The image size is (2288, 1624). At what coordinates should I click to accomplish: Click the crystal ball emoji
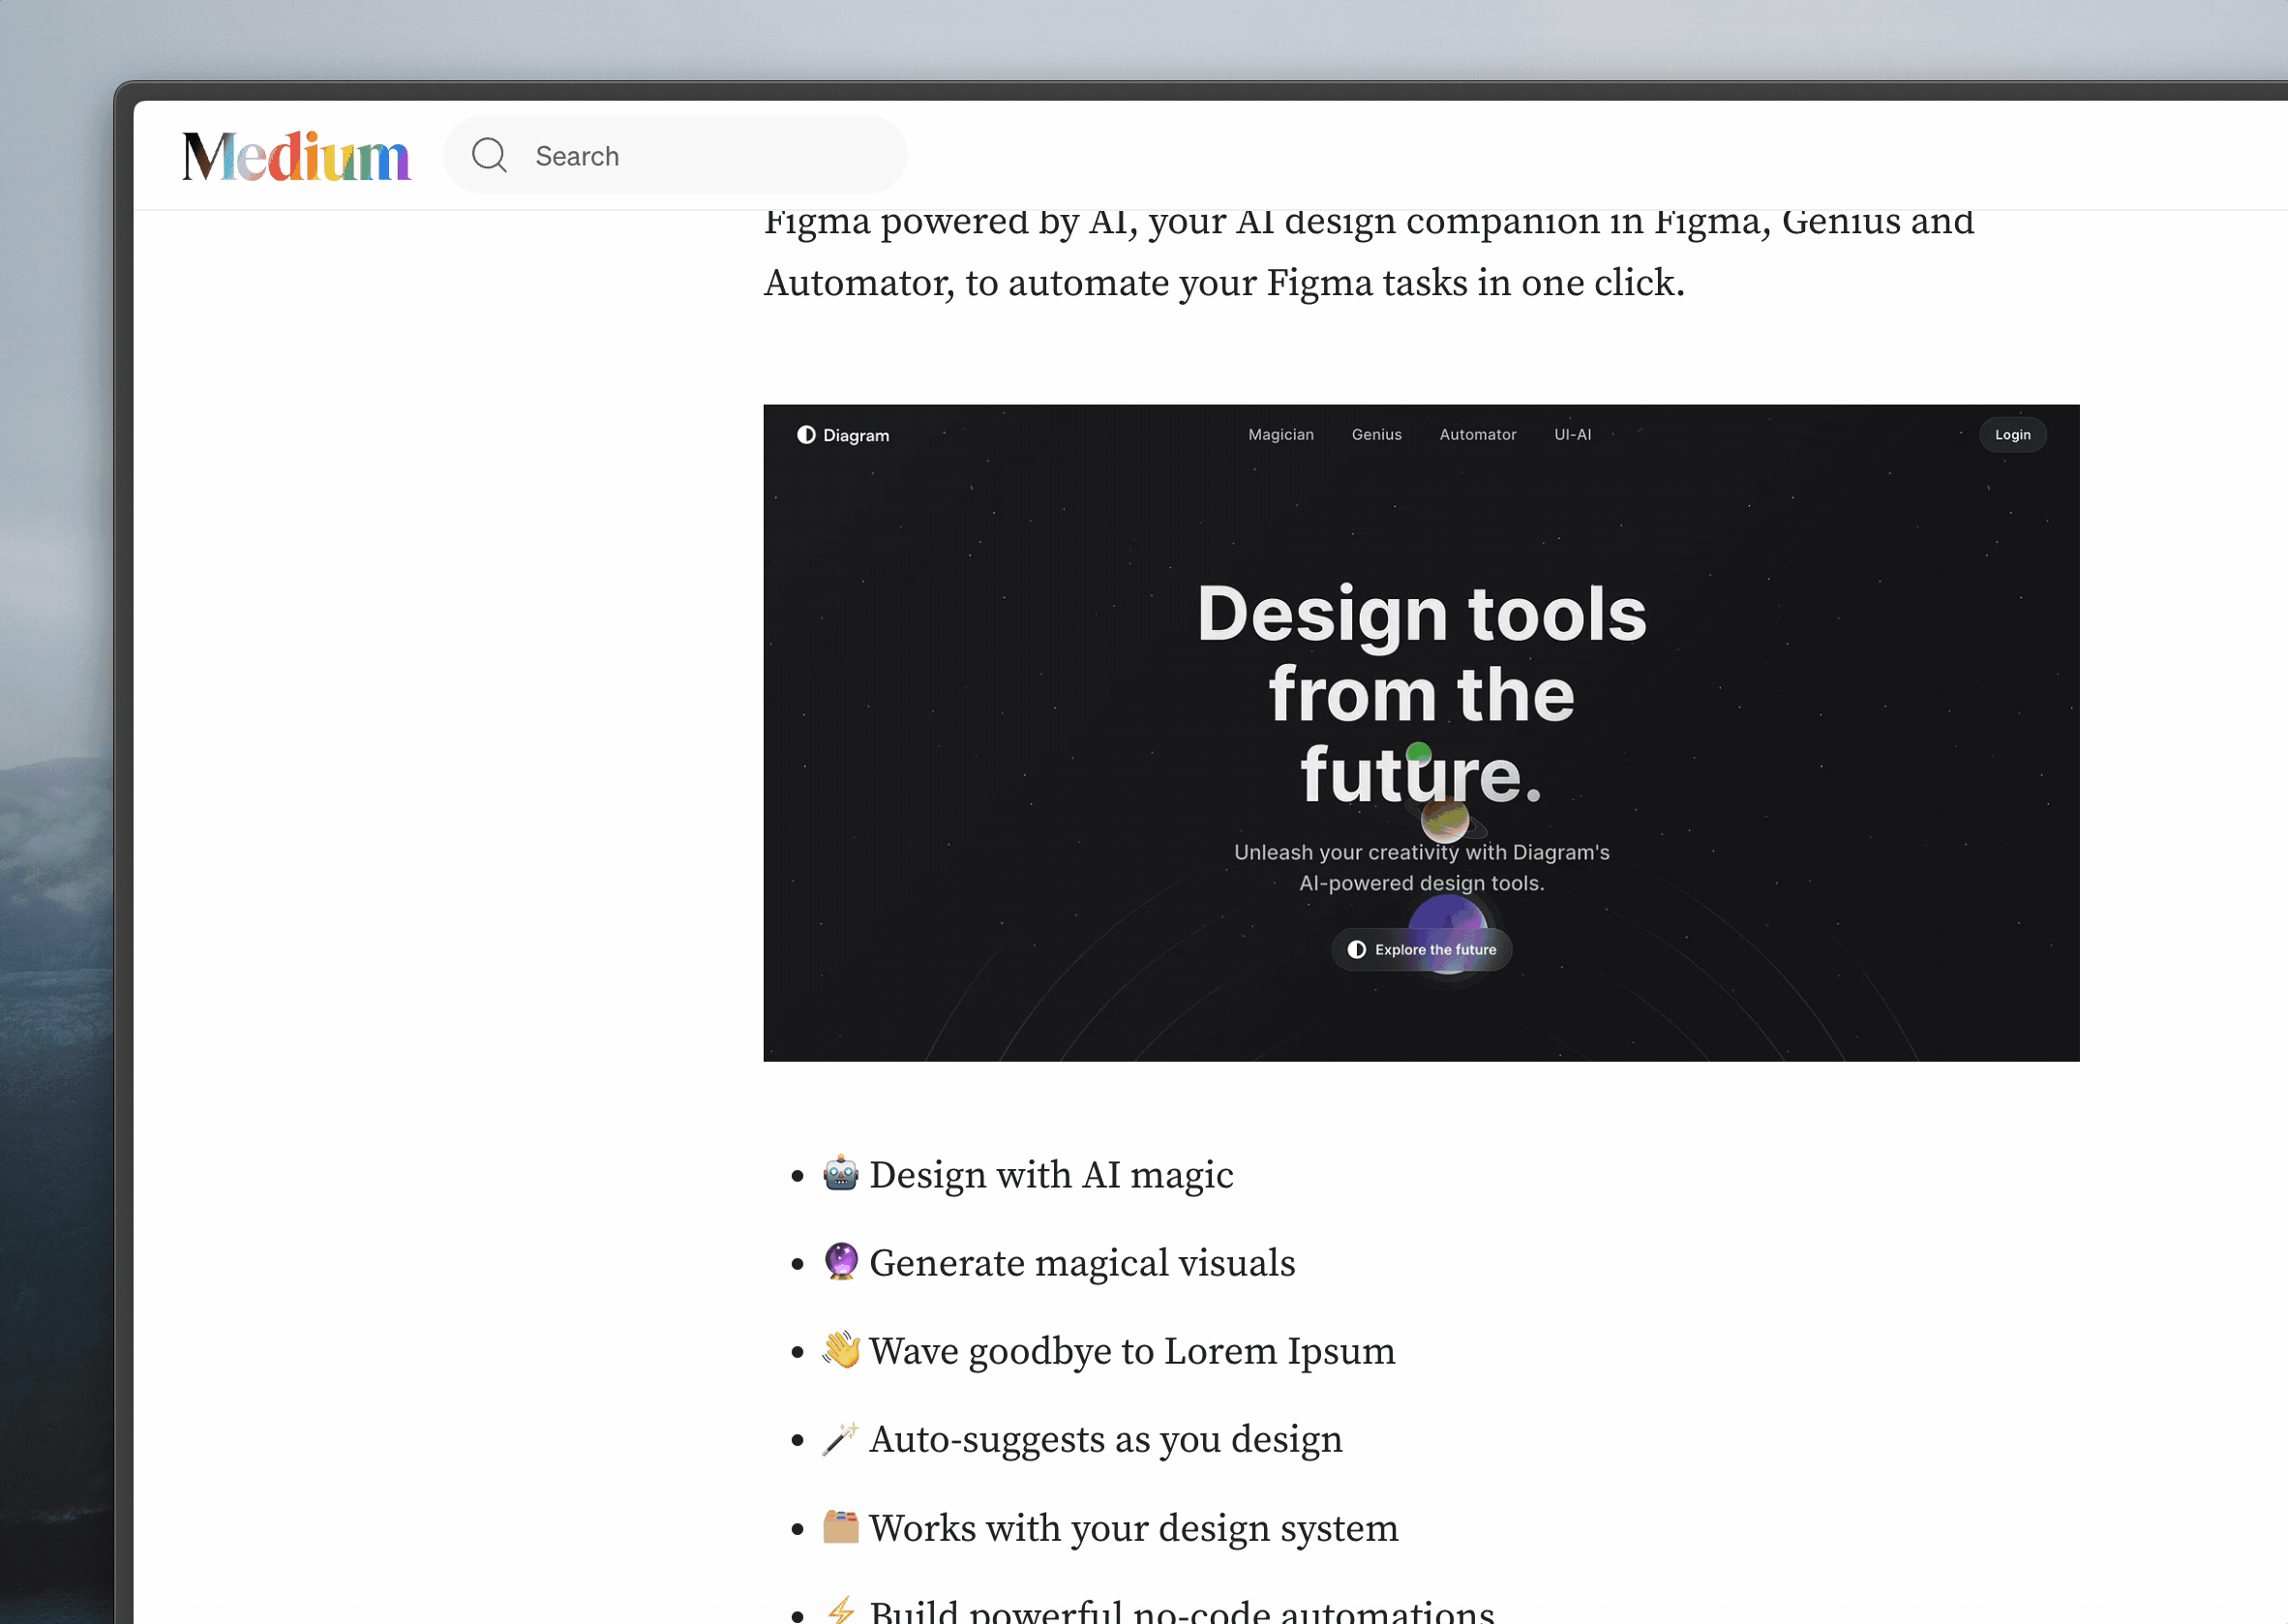pos(840,1262)
